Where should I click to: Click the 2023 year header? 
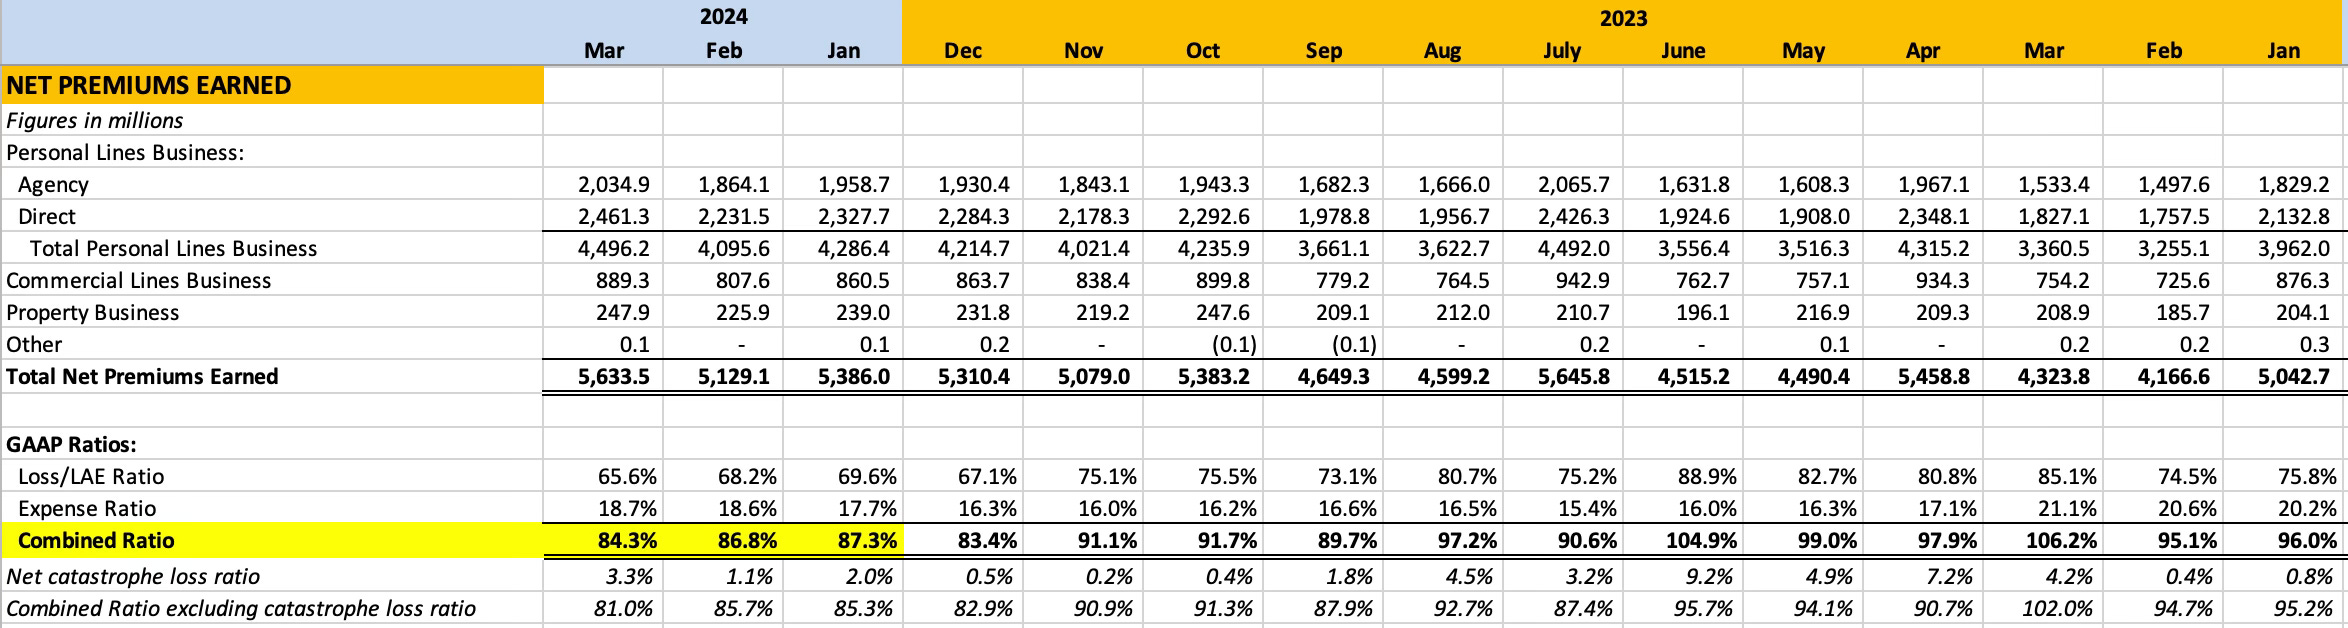click(1623, 17)
